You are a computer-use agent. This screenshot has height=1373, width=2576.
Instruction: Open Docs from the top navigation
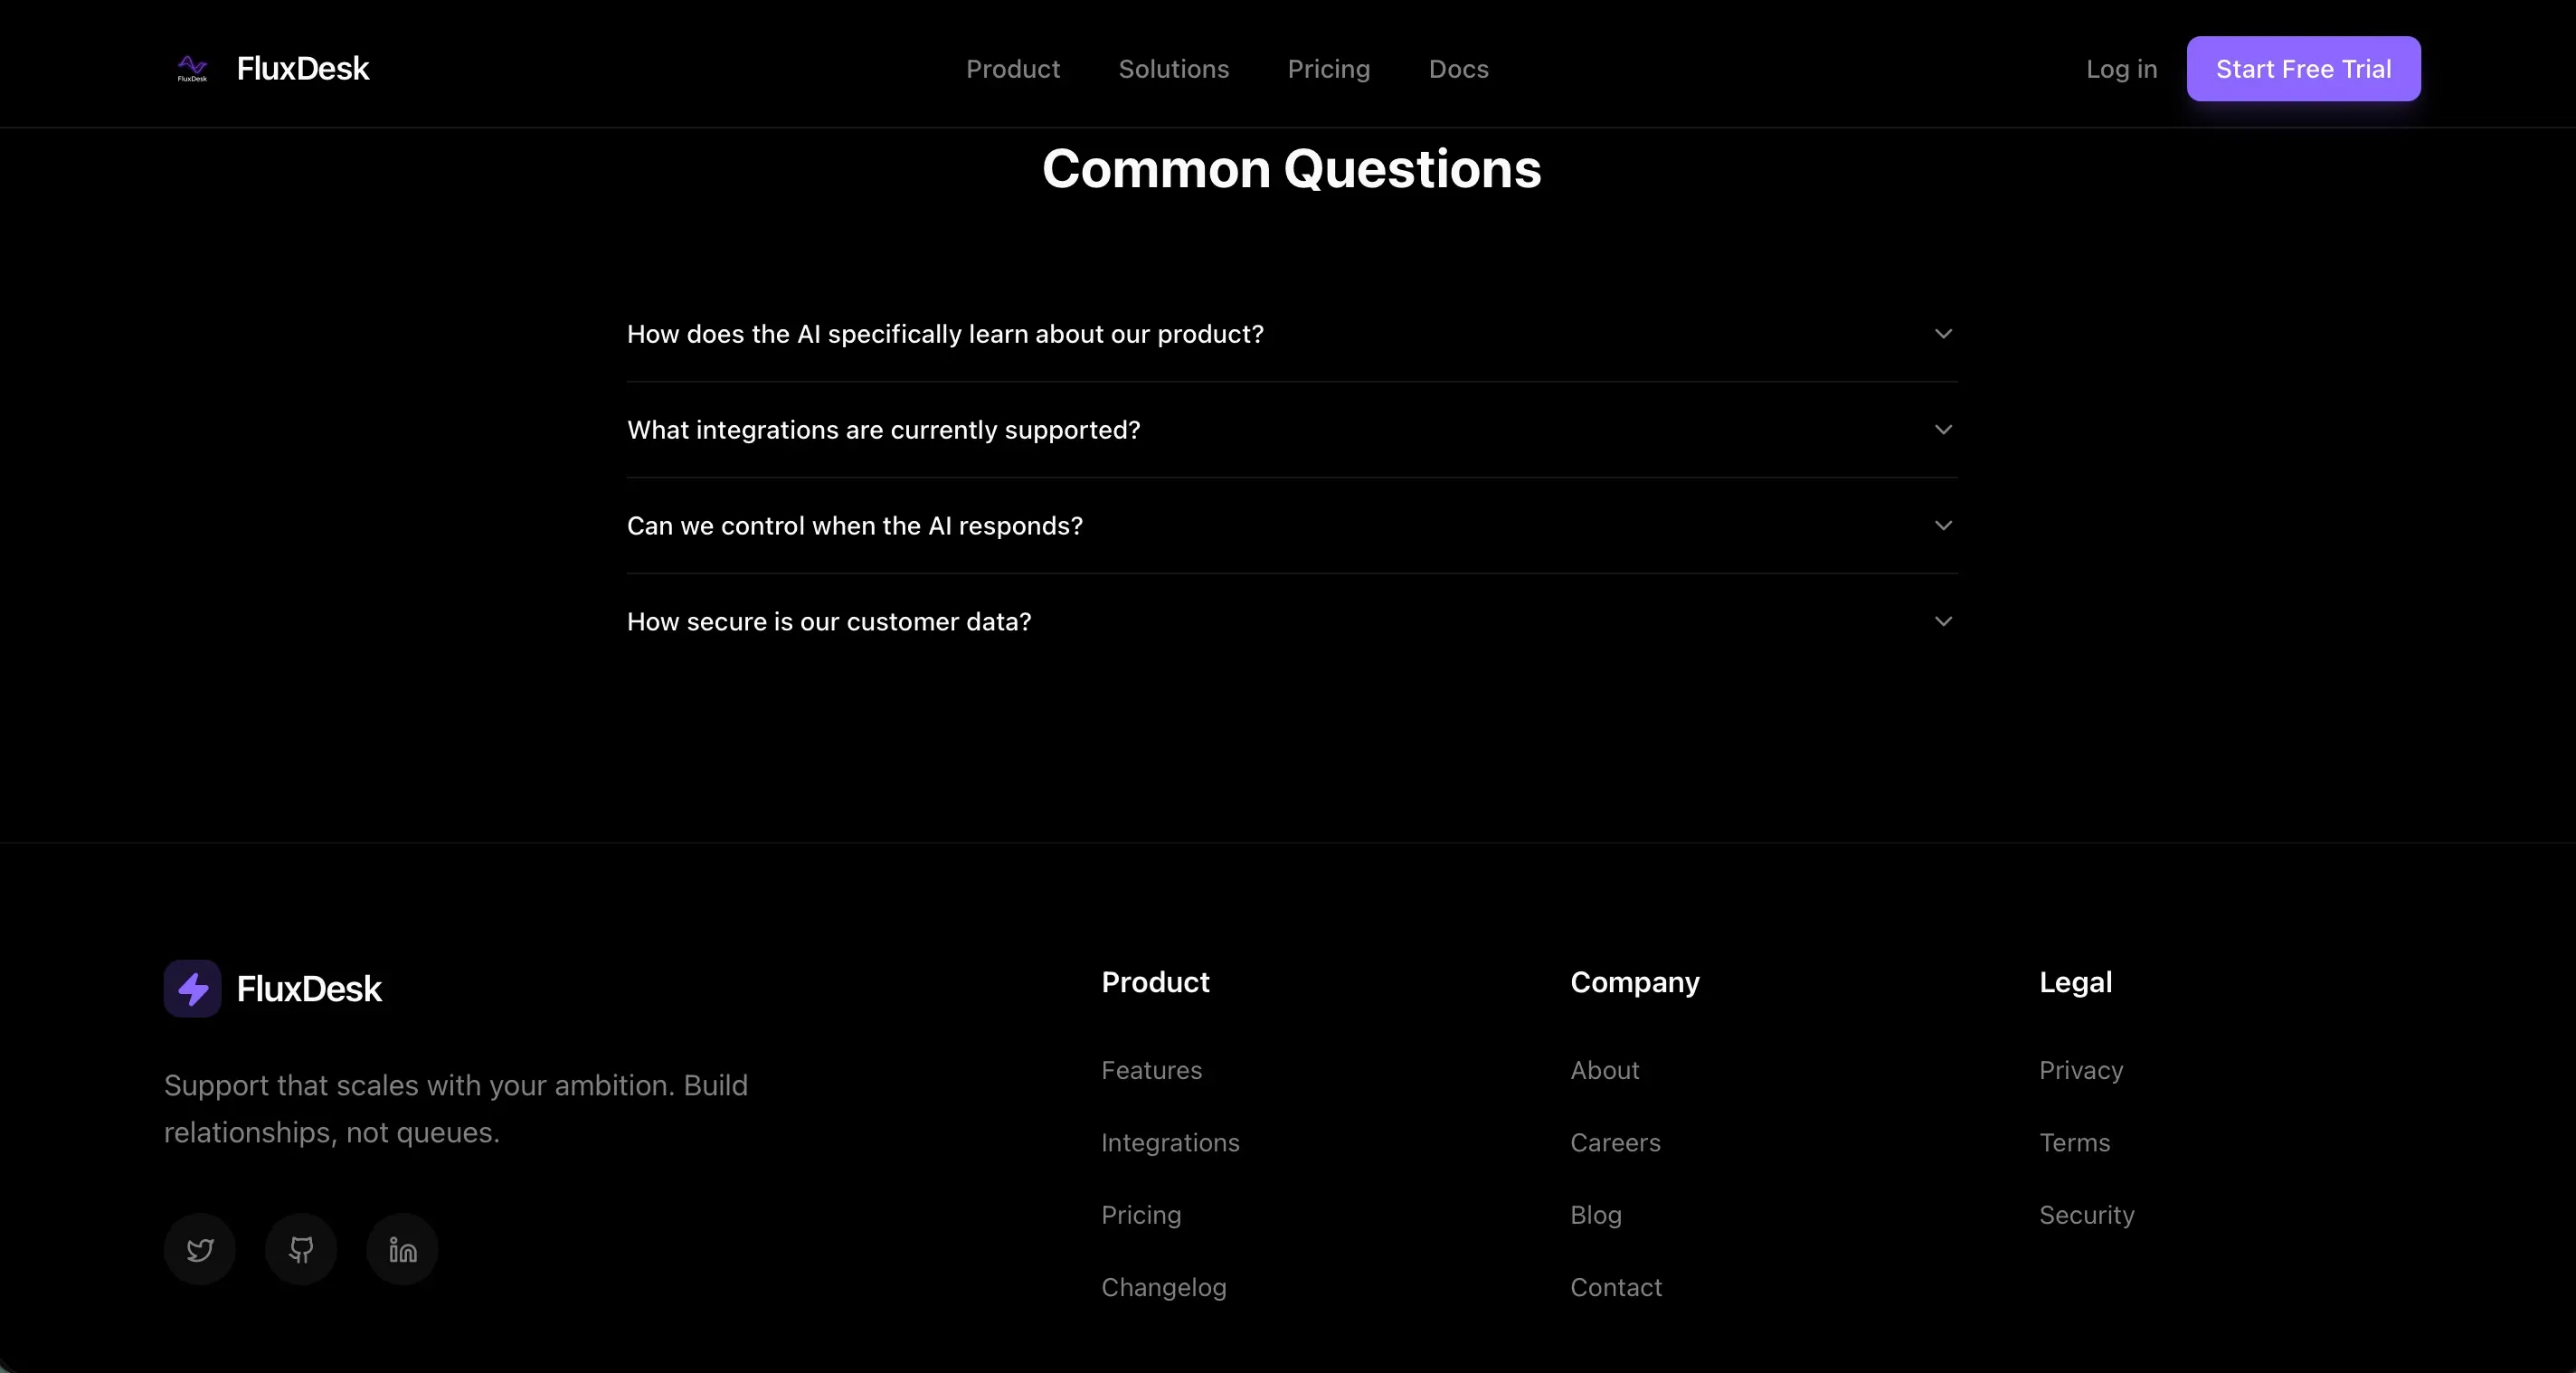pyautogui.click(x=1458, y=69)
